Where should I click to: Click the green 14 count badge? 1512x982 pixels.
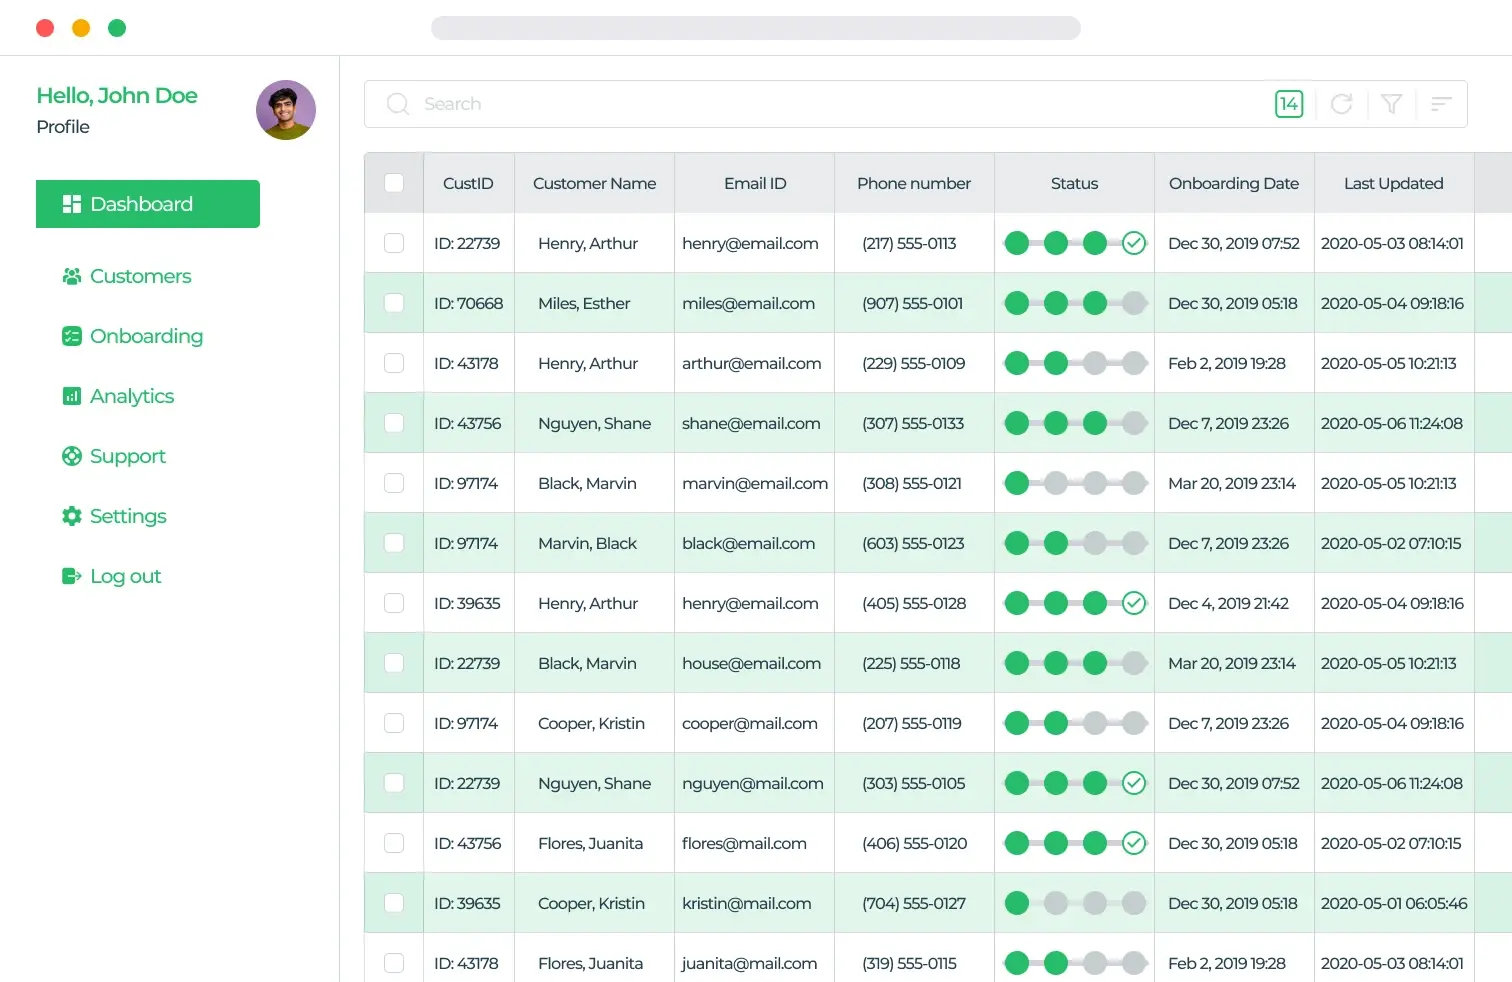click(x=1289, y=104)
